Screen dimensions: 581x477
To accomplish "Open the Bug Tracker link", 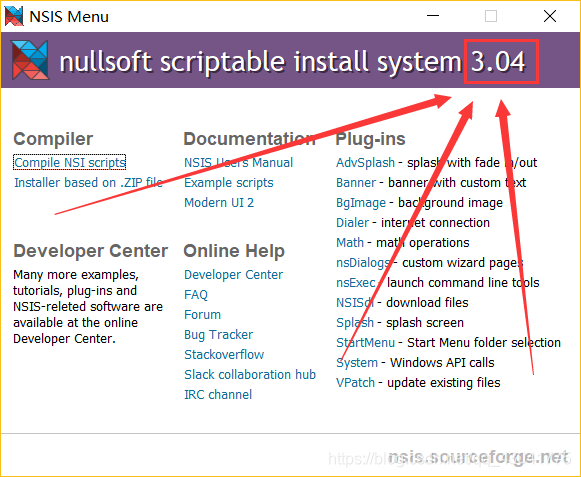I will (218, 334).
